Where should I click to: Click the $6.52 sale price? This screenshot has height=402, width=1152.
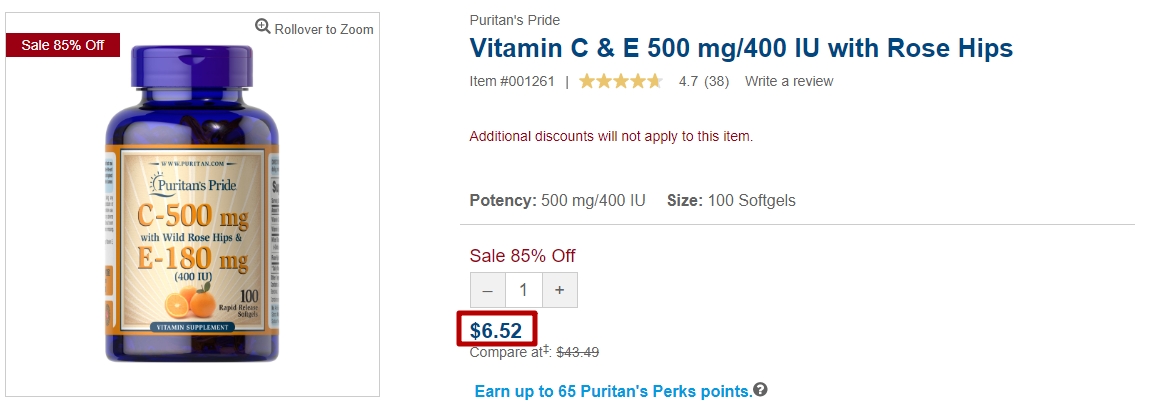coord(496,330)
